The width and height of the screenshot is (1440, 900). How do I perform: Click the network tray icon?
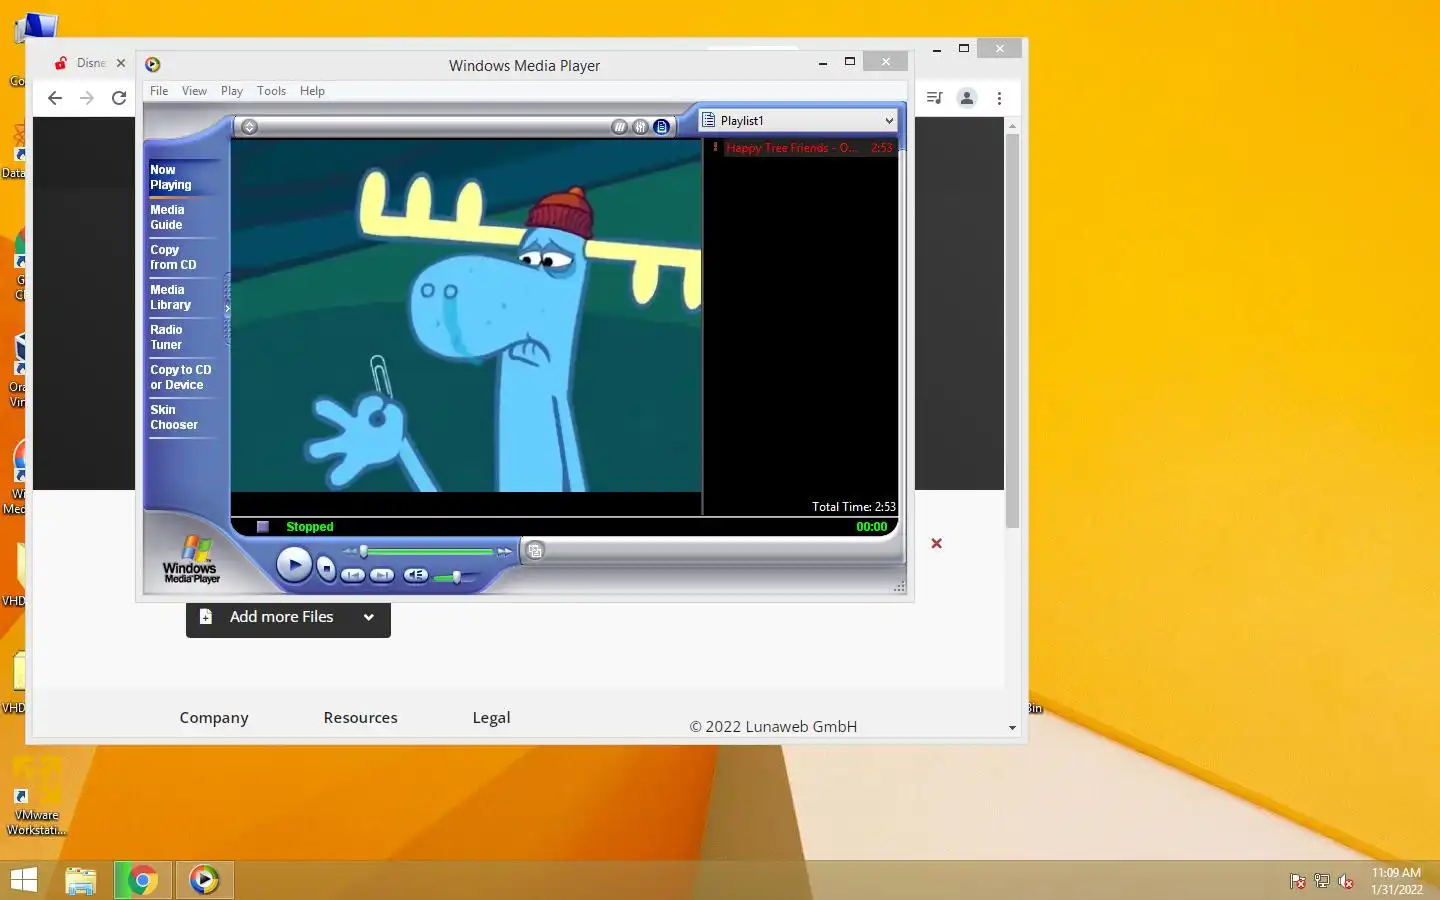[1321, 881]
